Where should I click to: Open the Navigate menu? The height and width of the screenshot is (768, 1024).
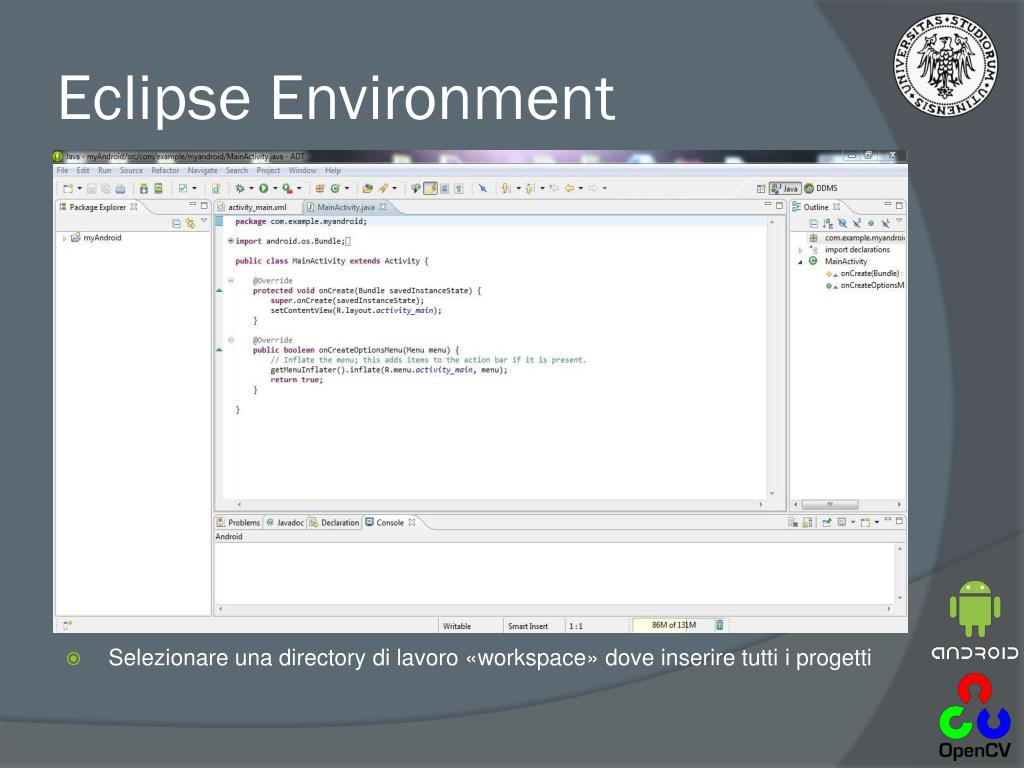pos(202,170)
